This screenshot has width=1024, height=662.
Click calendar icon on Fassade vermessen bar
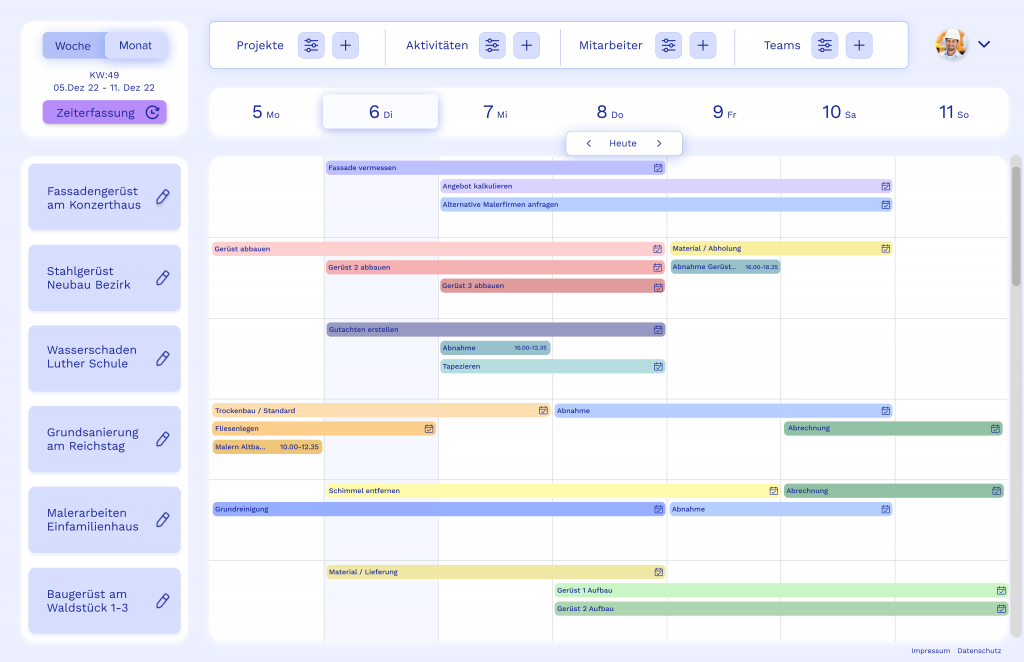pyautogui.click(x=657, y=168)
